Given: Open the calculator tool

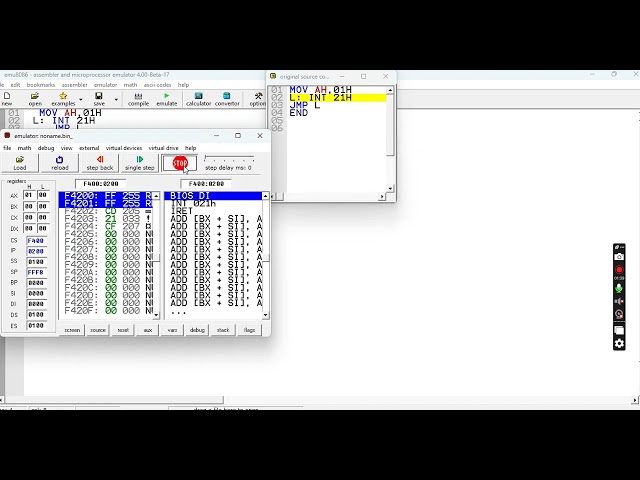Looking at the screenshot, I should coord(198,98).
